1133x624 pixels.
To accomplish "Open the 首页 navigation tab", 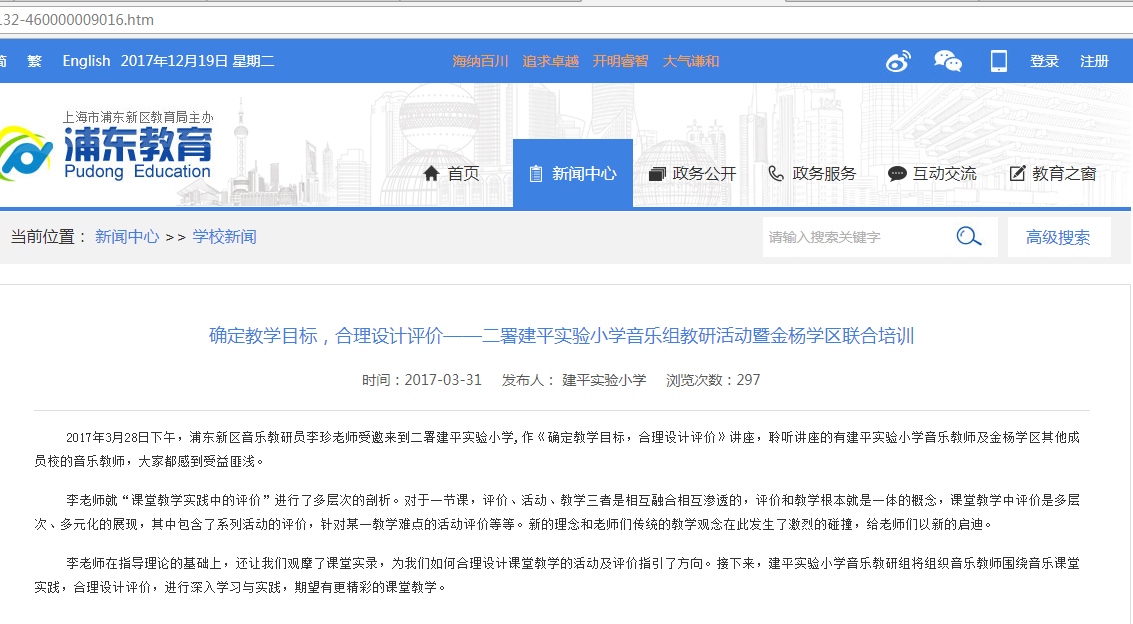I will (x=452, y=173).
